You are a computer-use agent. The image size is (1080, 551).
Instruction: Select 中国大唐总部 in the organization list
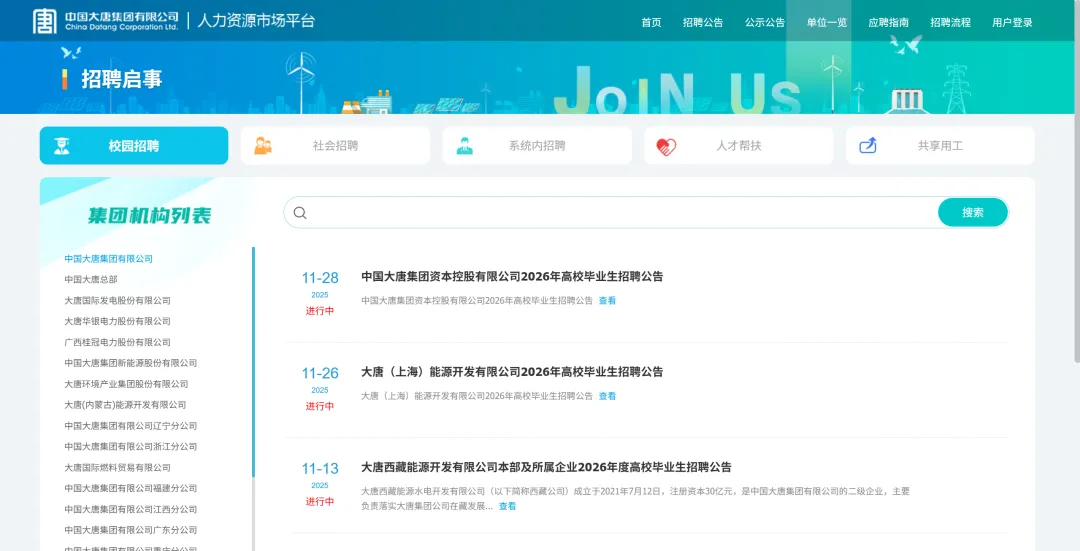point(91,280)
